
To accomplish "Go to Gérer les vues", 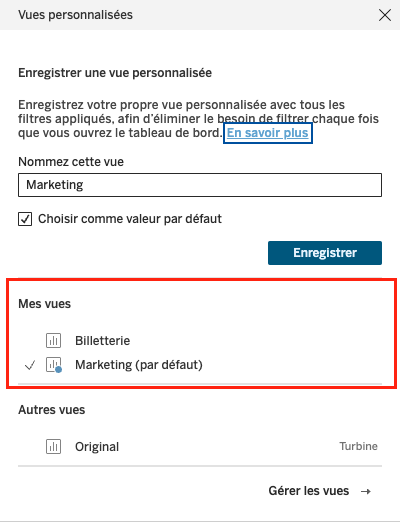I will pyautogui.click(x=309, y=491).
